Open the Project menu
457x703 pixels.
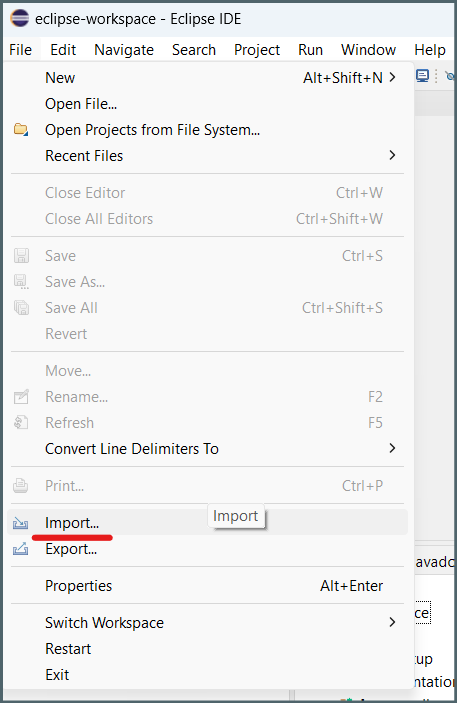click(x=257, y=50)
